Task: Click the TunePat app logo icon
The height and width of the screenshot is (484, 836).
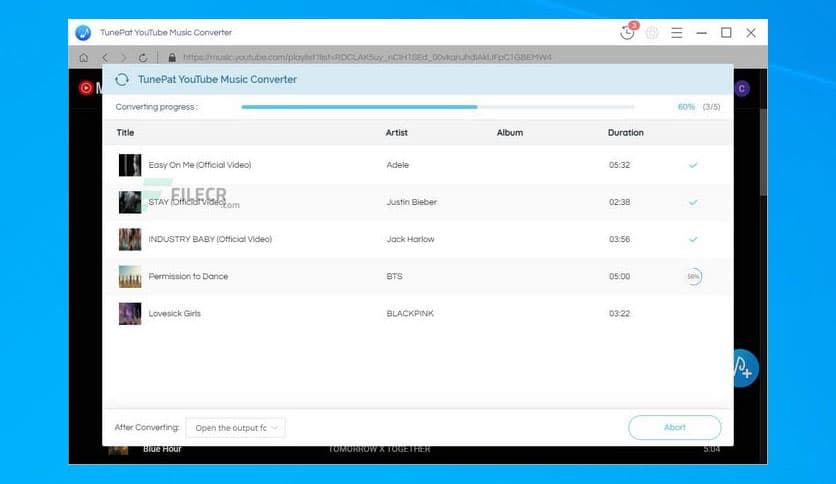Action: tap(83, 33)
